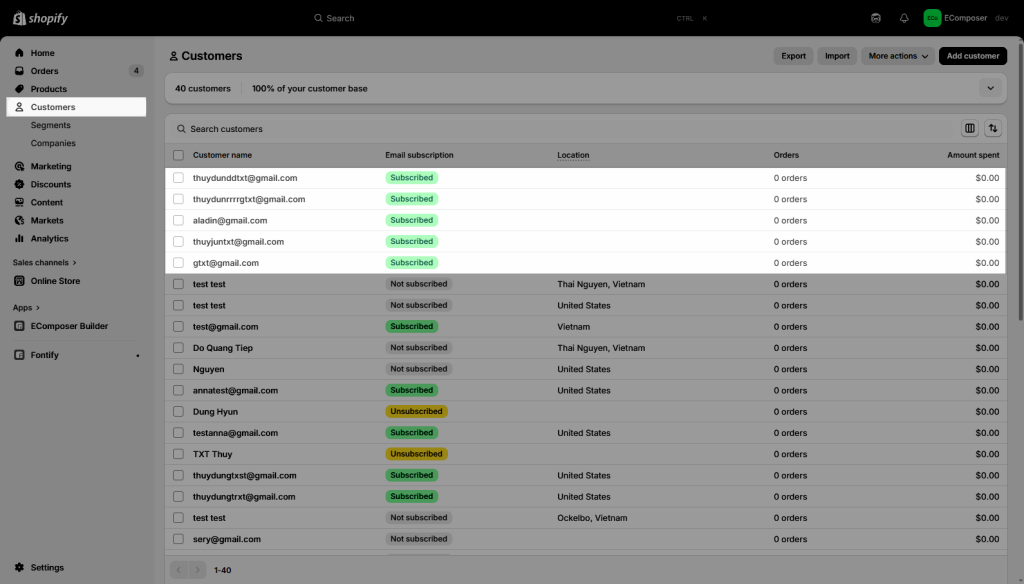This screenshot has height=584, width=1024.
Task: Check the box for aladin@gmail.com
Action: point(178,221)
